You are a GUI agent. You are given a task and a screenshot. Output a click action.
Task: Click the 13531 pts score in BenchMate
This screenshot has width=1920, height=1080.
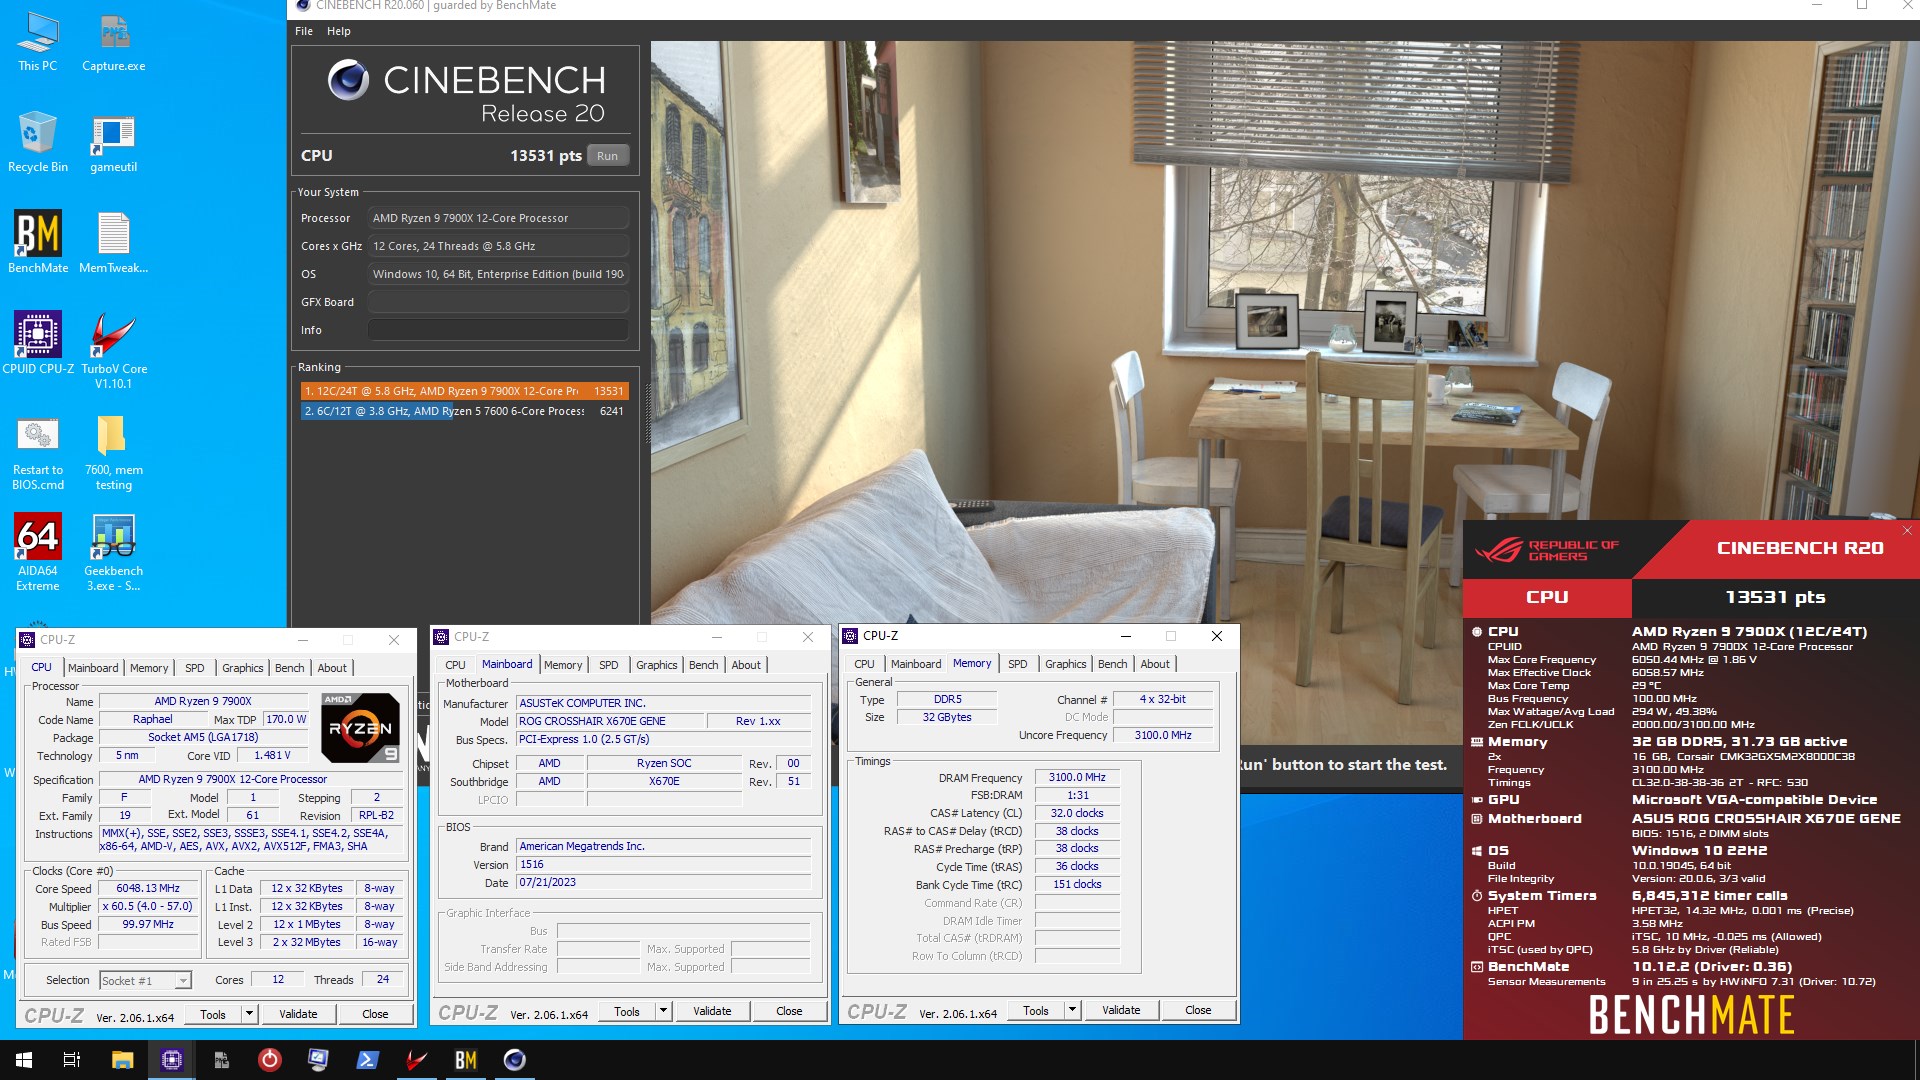(x=1775, y=597)
